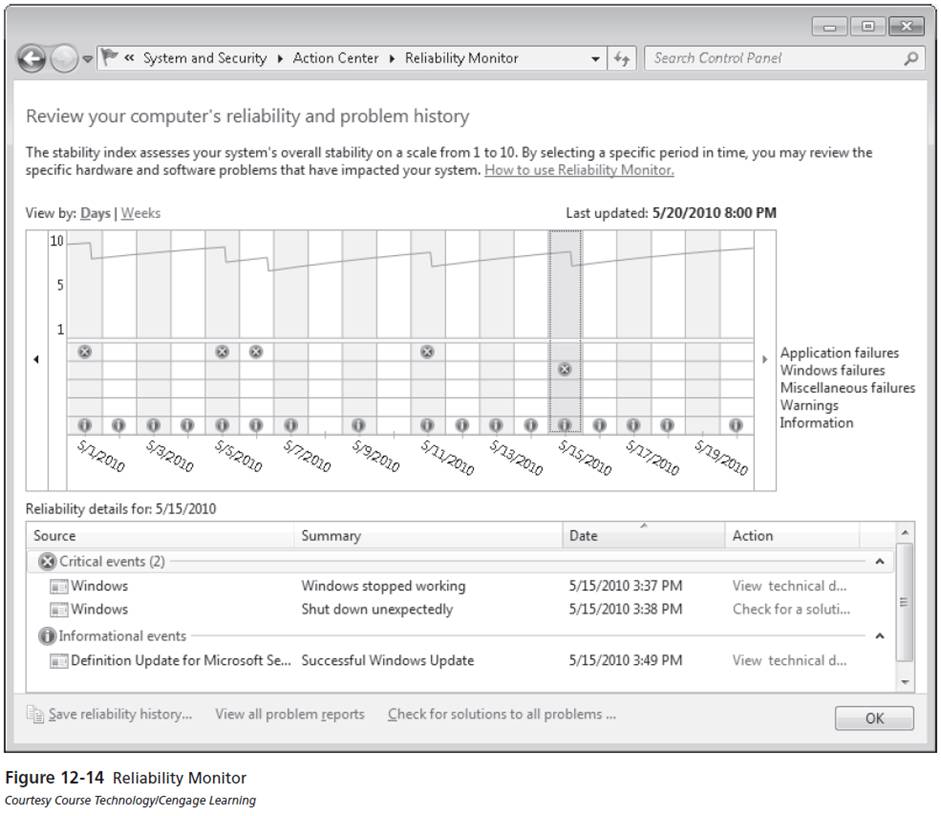This screenshot has width=941, height=816.
Task: Click the search magnifier icon
Action: [911, 58]
